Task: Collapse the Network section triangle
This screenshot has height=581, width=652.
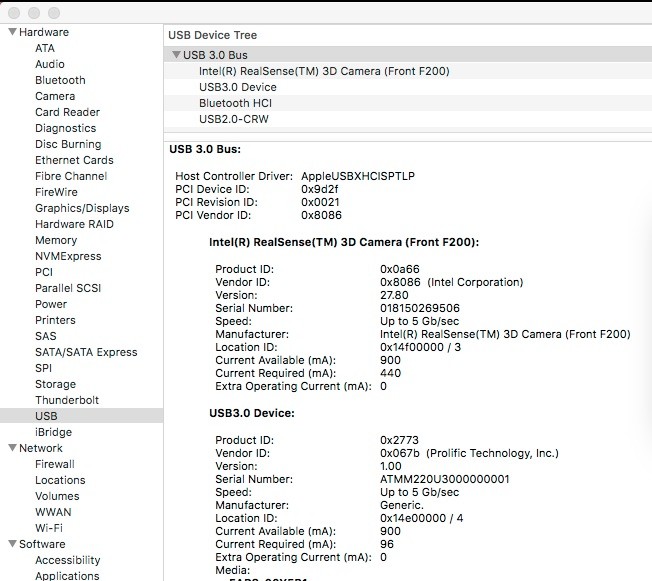Action: click(12, 447)
